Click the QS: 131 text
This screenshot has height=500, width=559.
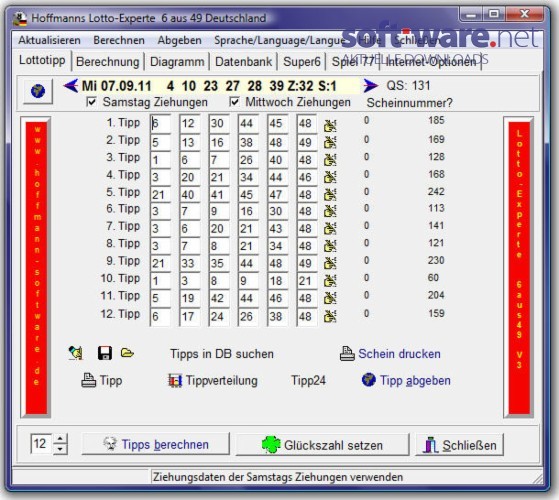point(409,86)
